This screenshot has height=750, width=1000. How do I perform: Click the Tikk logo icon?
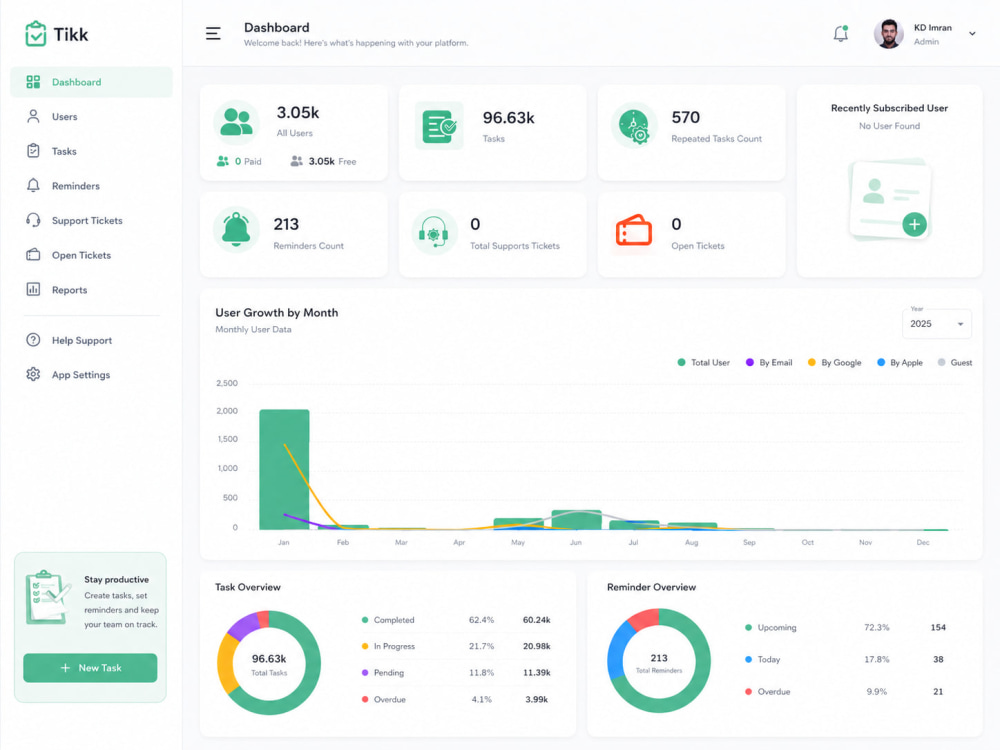click(35, 34)
